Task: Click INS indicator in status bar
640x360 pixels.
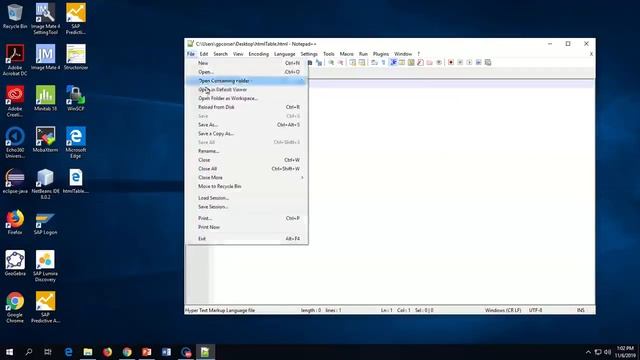Action: click(x=580, y=310)
